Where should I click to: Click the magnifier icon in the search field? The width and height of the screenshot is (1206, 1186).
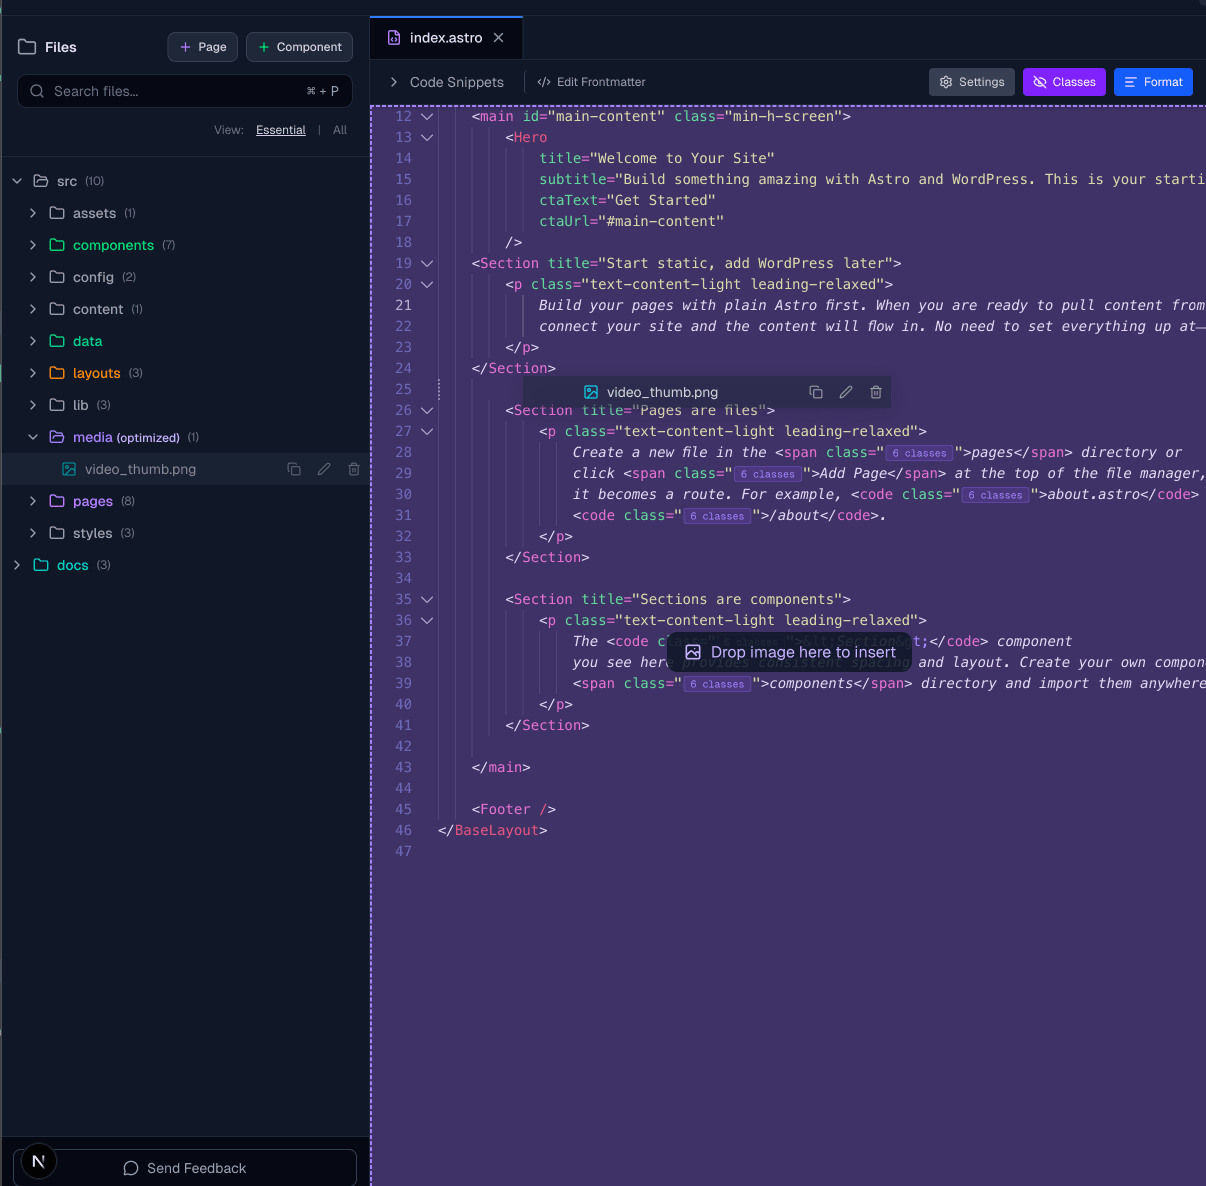(36, 91)
